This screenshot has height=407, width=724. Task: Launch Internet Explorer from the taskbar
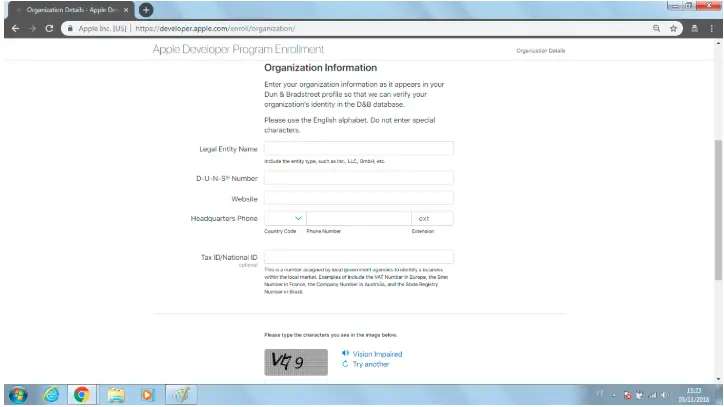pyautogui.click(x=51, y=395)
